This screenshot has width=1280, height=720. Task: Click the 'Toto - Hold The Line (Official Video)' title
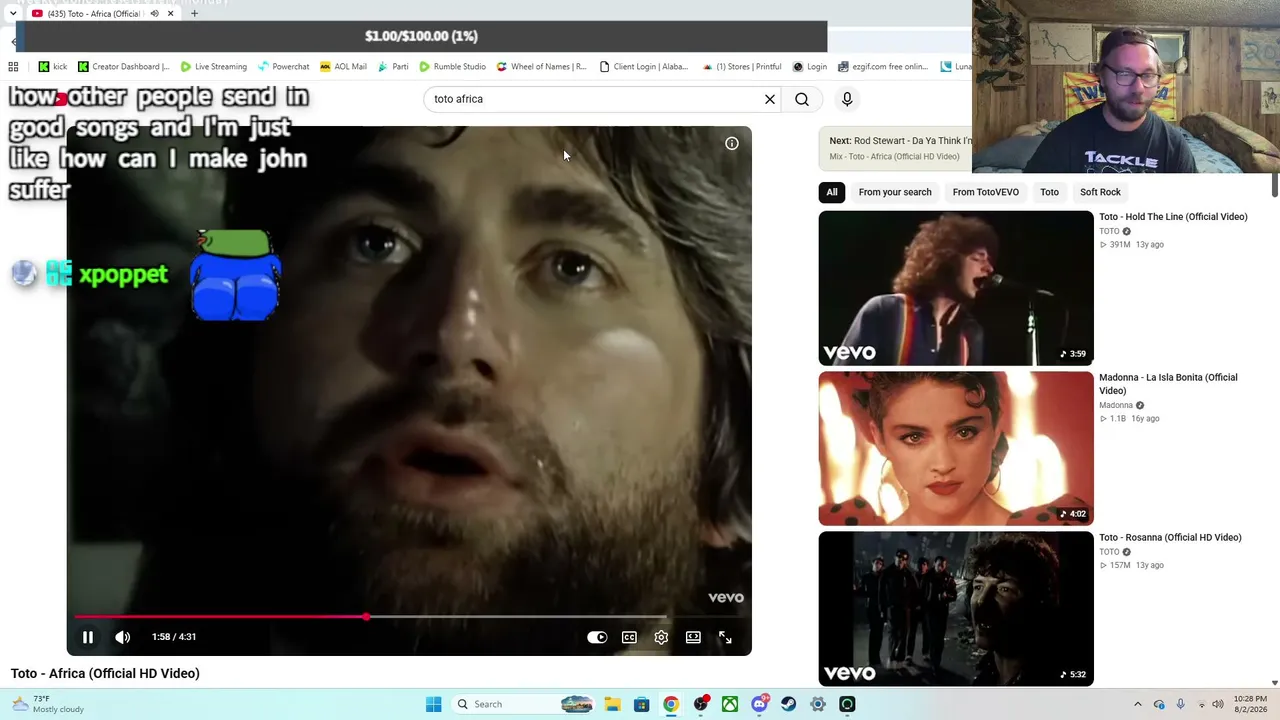coord(1173,217)
